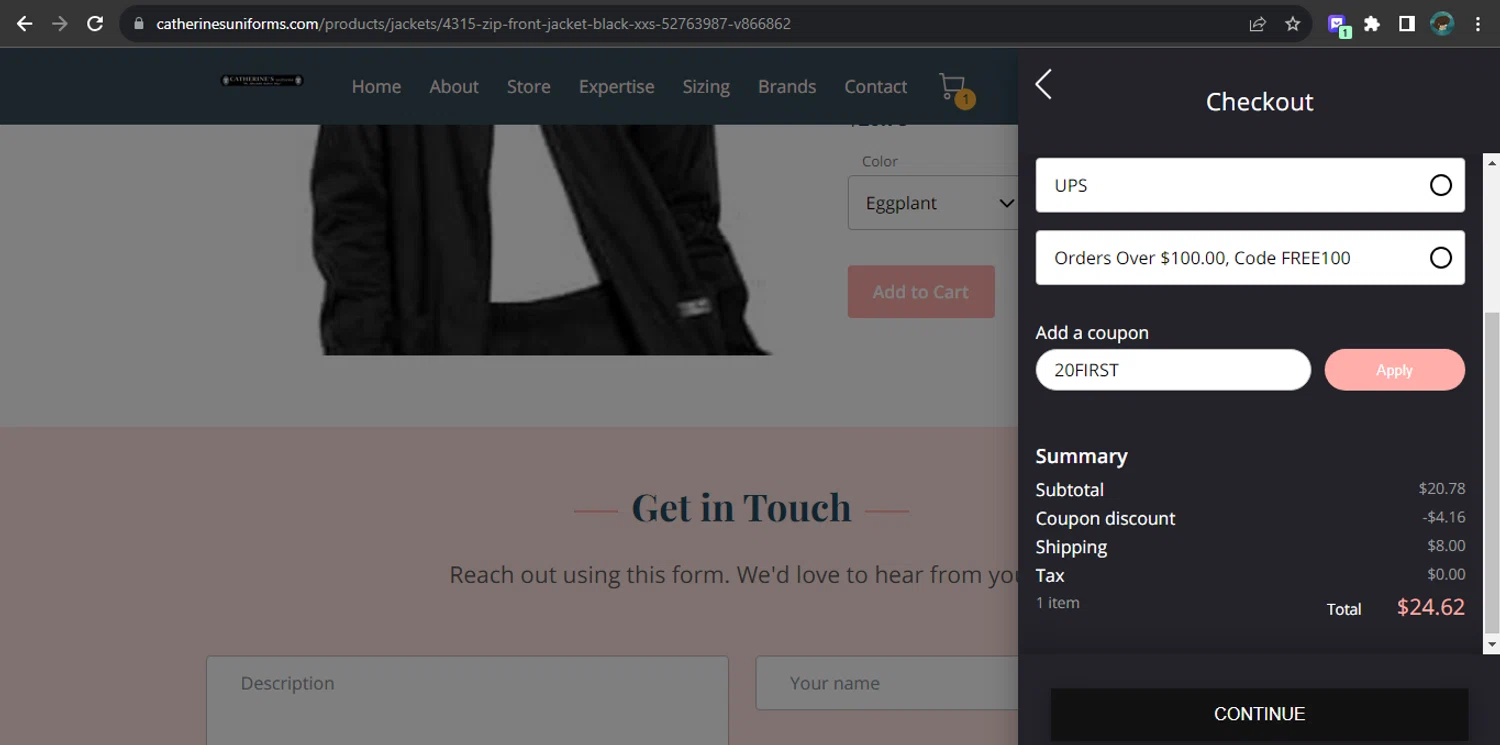Open the Store menu item
Viewport: 1500px width, 745px height.
click(x=528, y=87)
